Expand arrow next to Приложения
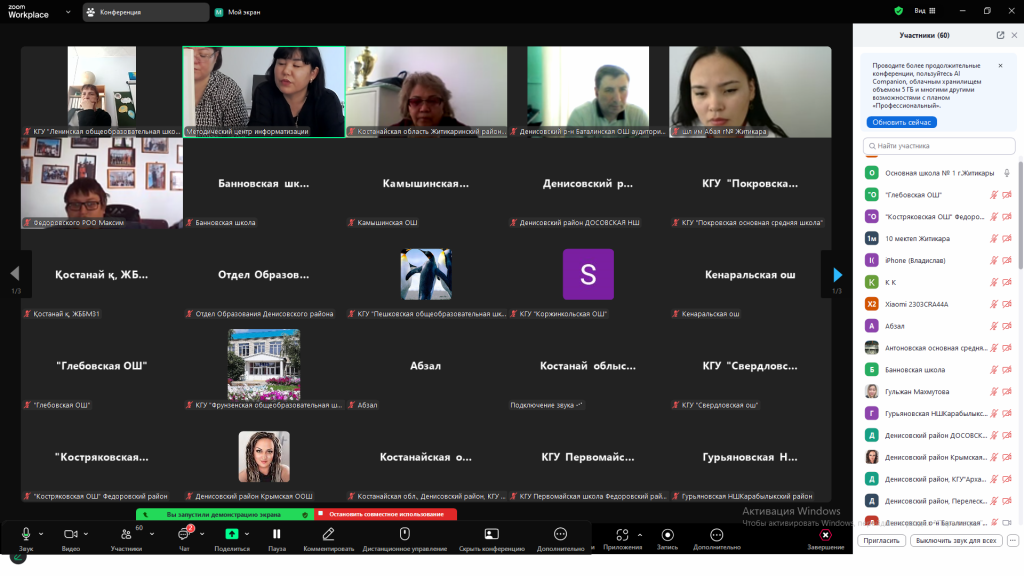1024x576 pixels. [x=640, y=535]
